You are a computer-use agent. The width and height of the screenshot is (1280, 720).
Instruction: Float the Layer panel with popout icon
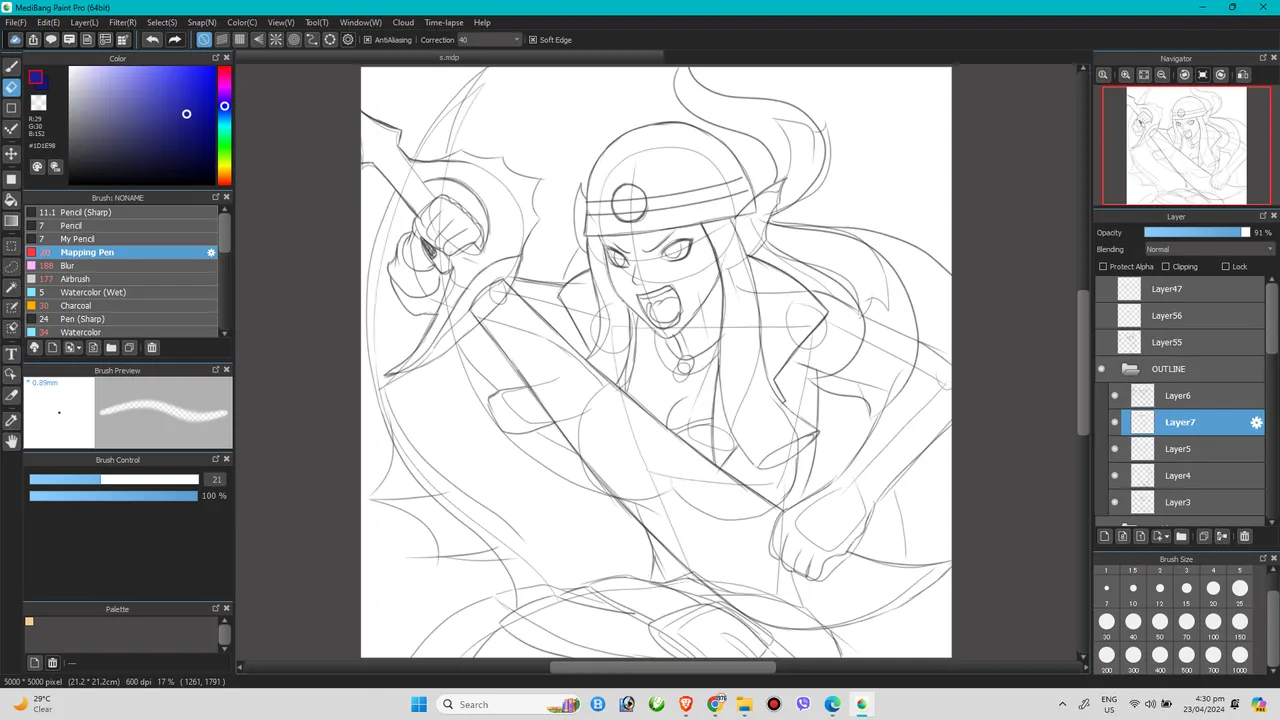point(1264,216)
